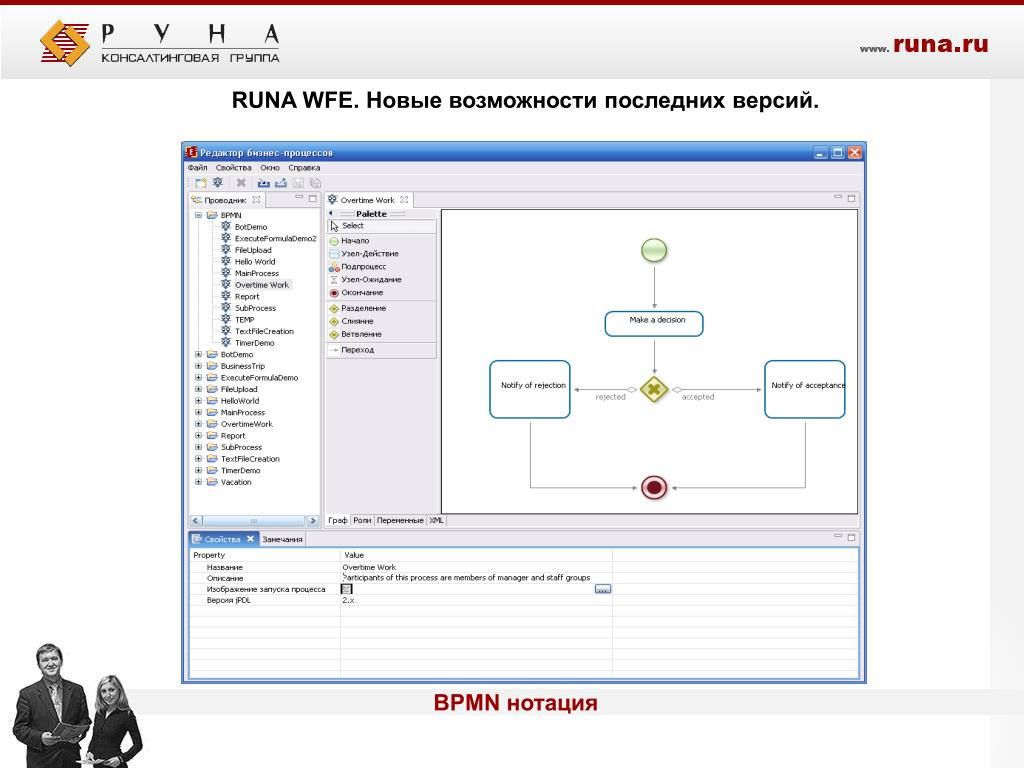Expand the FileUpload folder

pos(199,389)
